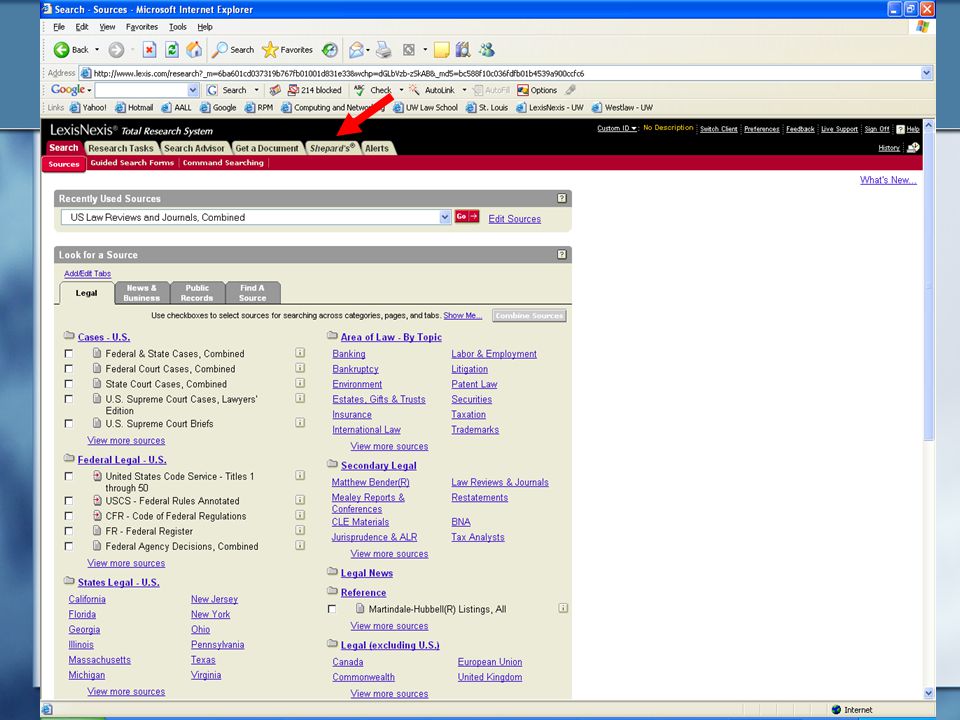Open the California state link
Image resolution: width=960 pixels, height=720 pixels.
click(x=87, y=599)
